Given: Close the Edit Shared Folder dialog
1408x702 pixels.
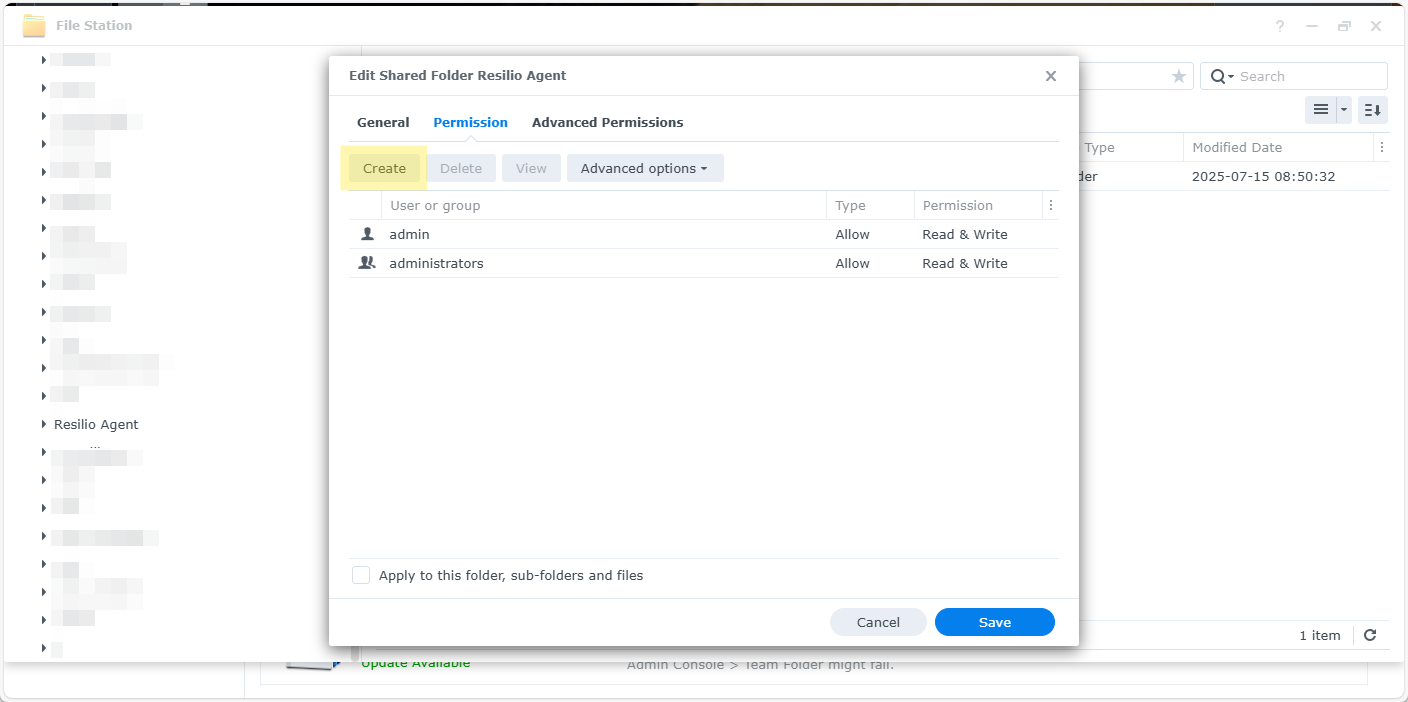Looking at the screenshot, I should click(x=1051, y=76).
